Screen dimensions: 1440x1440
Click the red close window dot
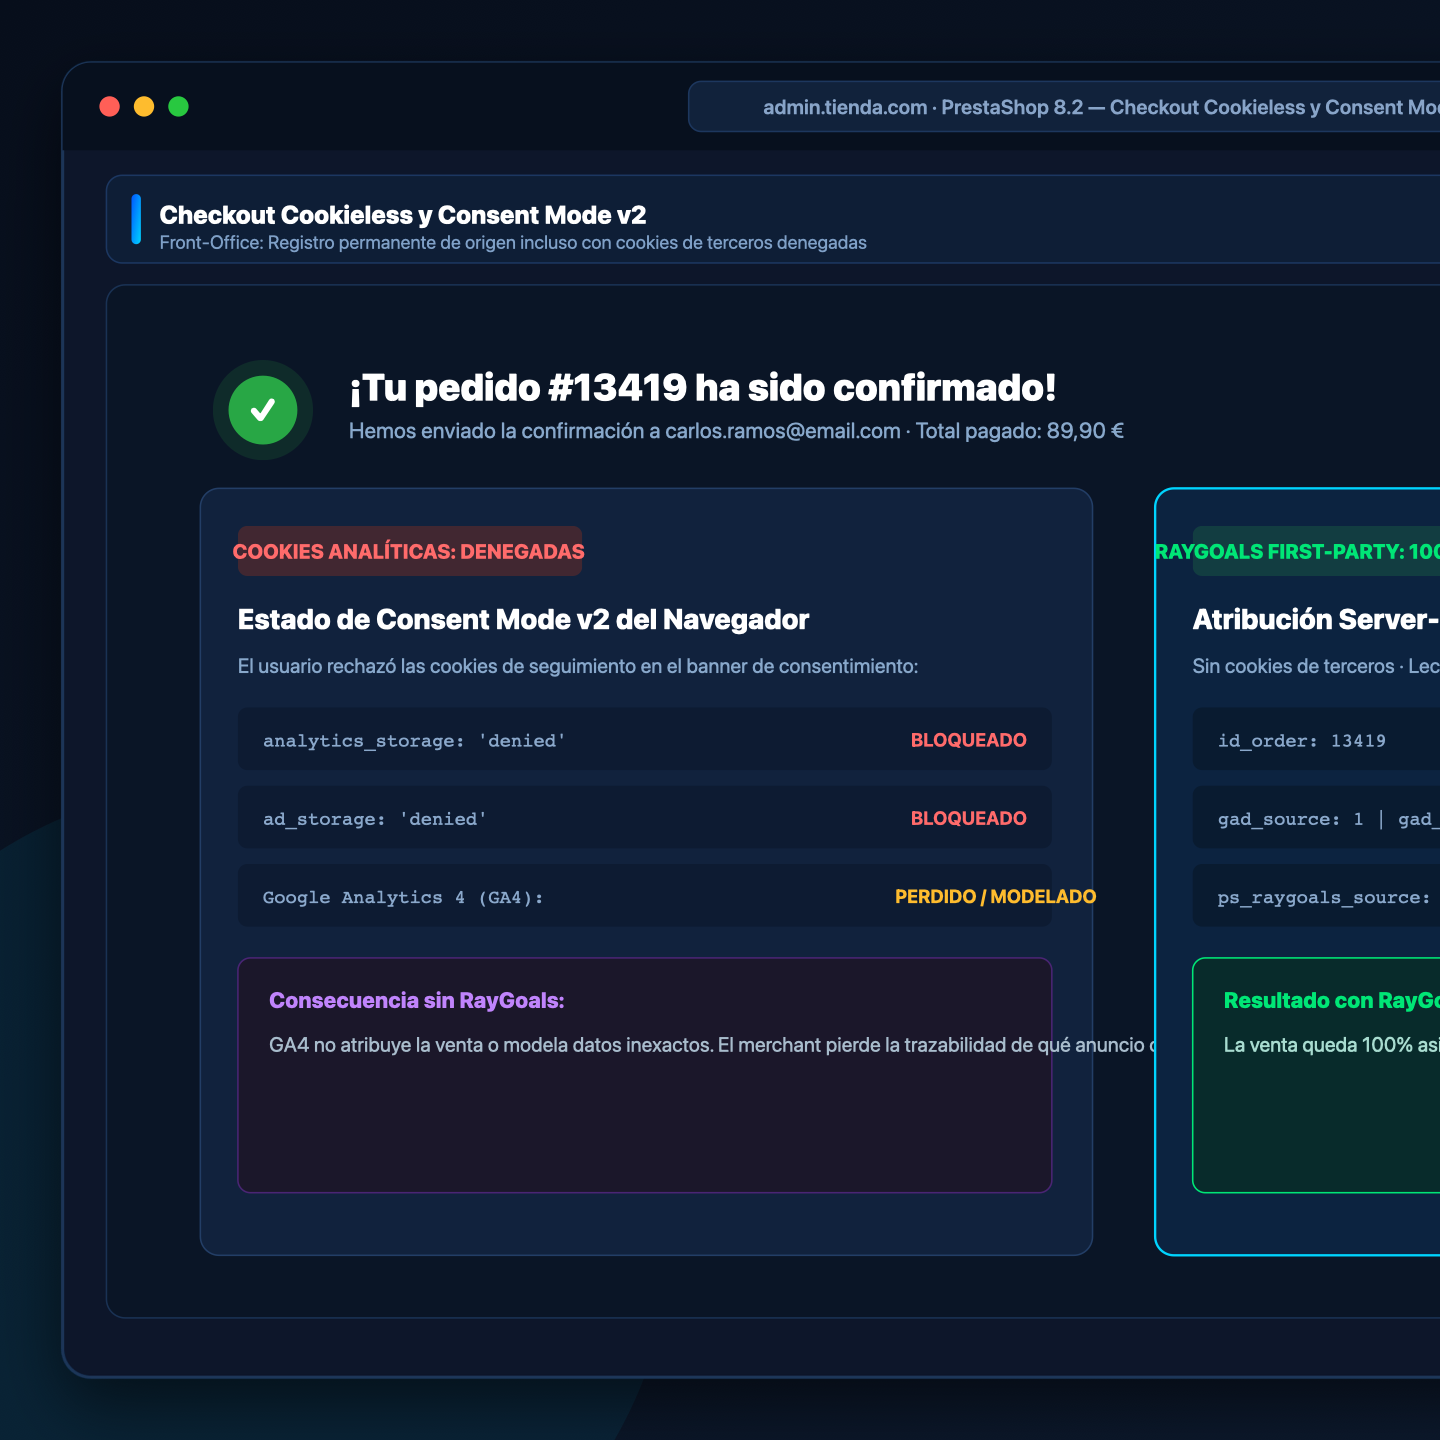(x=110, y=107)
